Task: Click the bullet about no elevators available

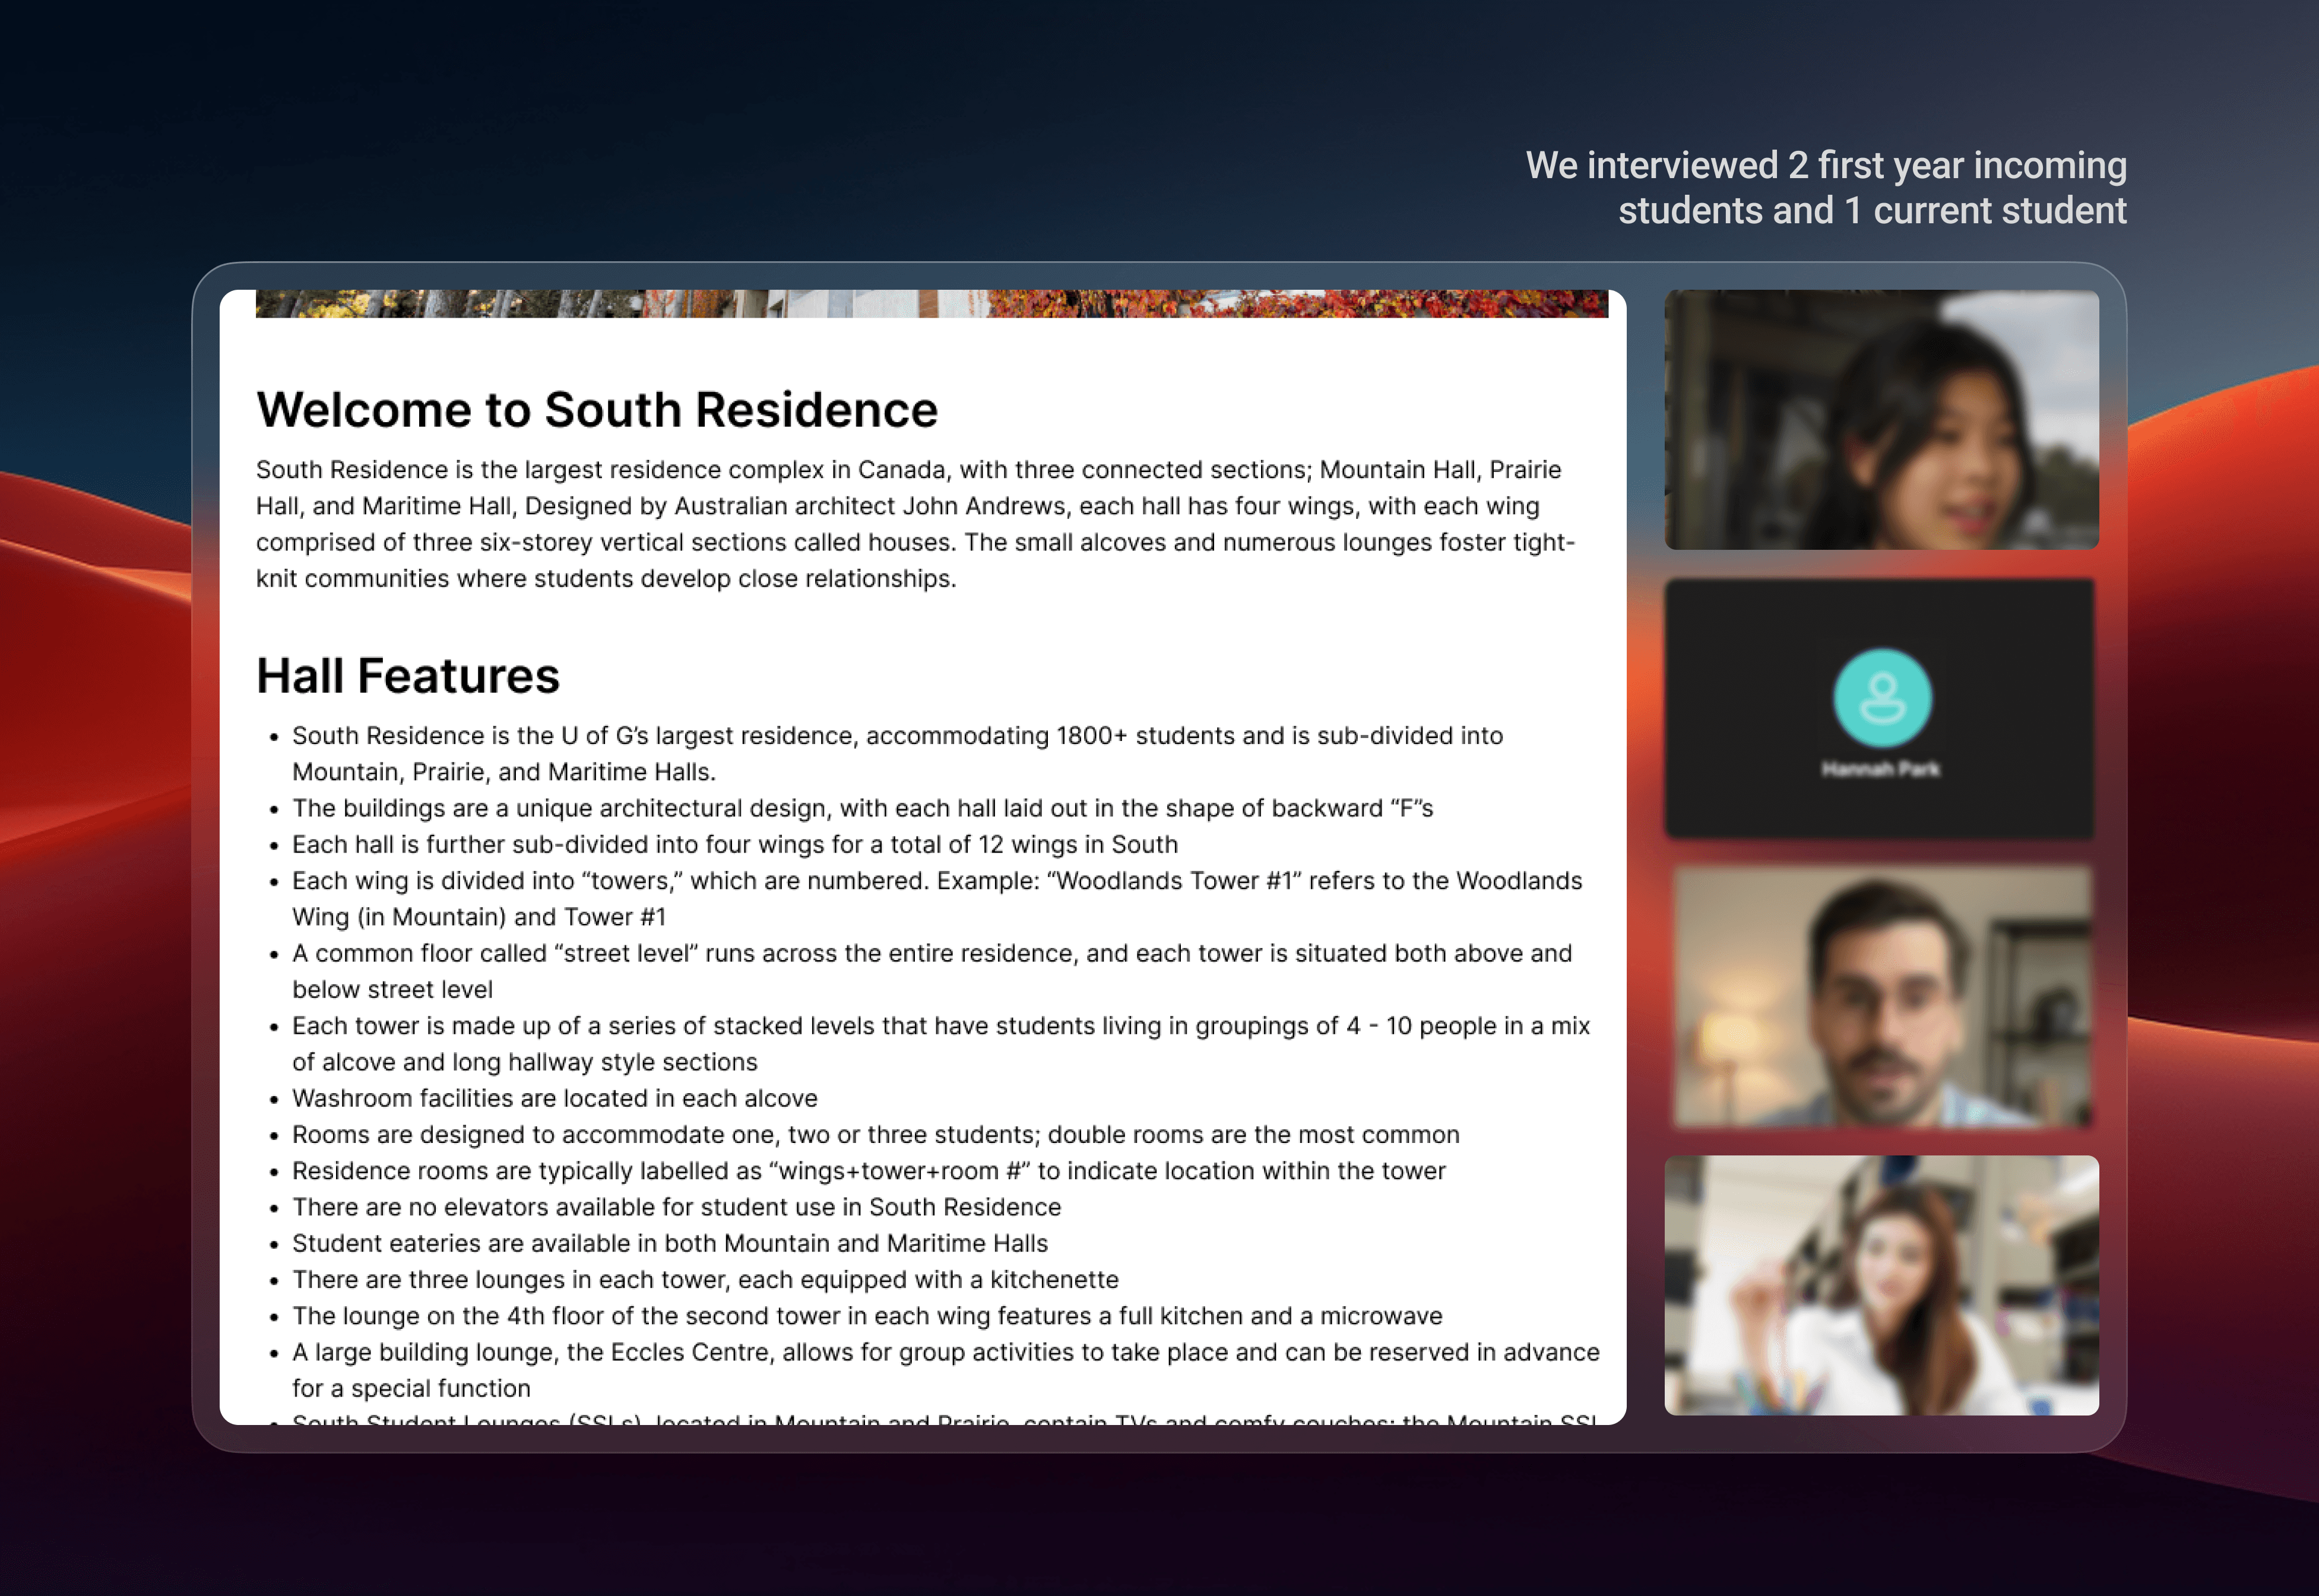Action: [x=676, y=1207]
